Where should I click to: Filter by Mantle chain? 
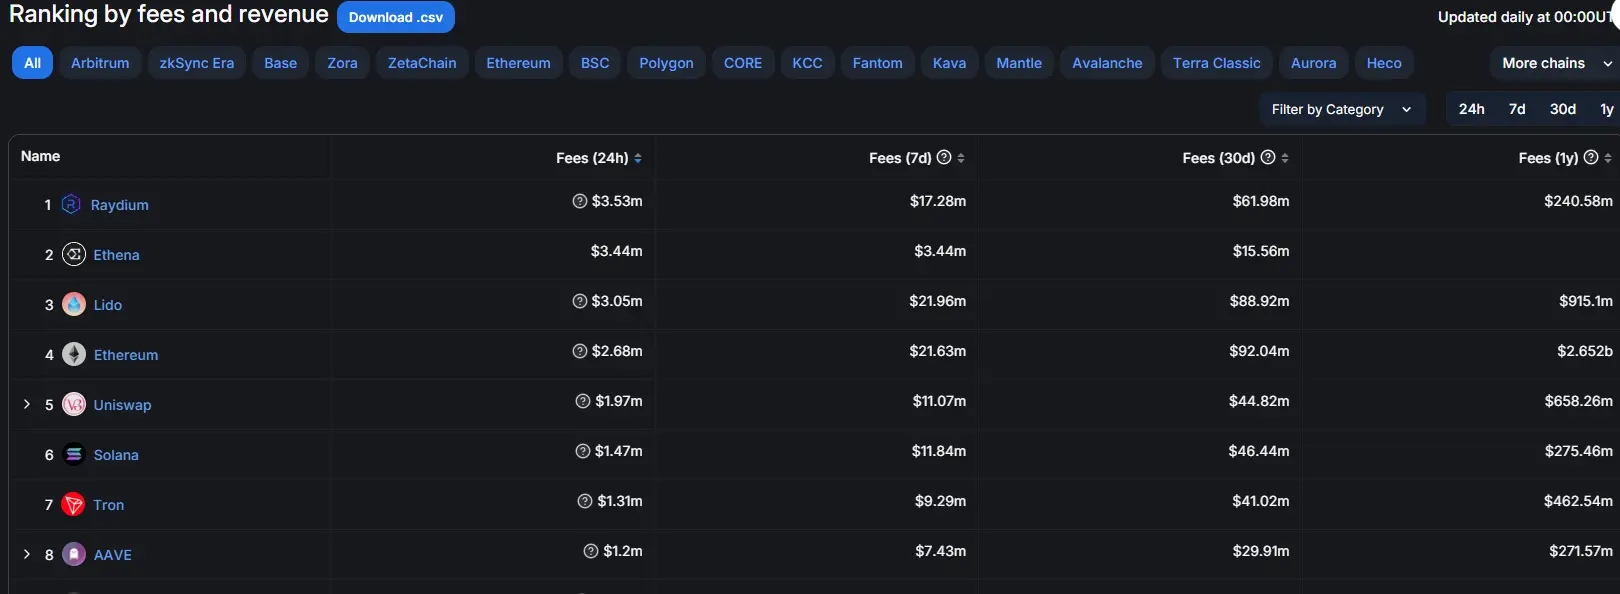[1019, 63]
